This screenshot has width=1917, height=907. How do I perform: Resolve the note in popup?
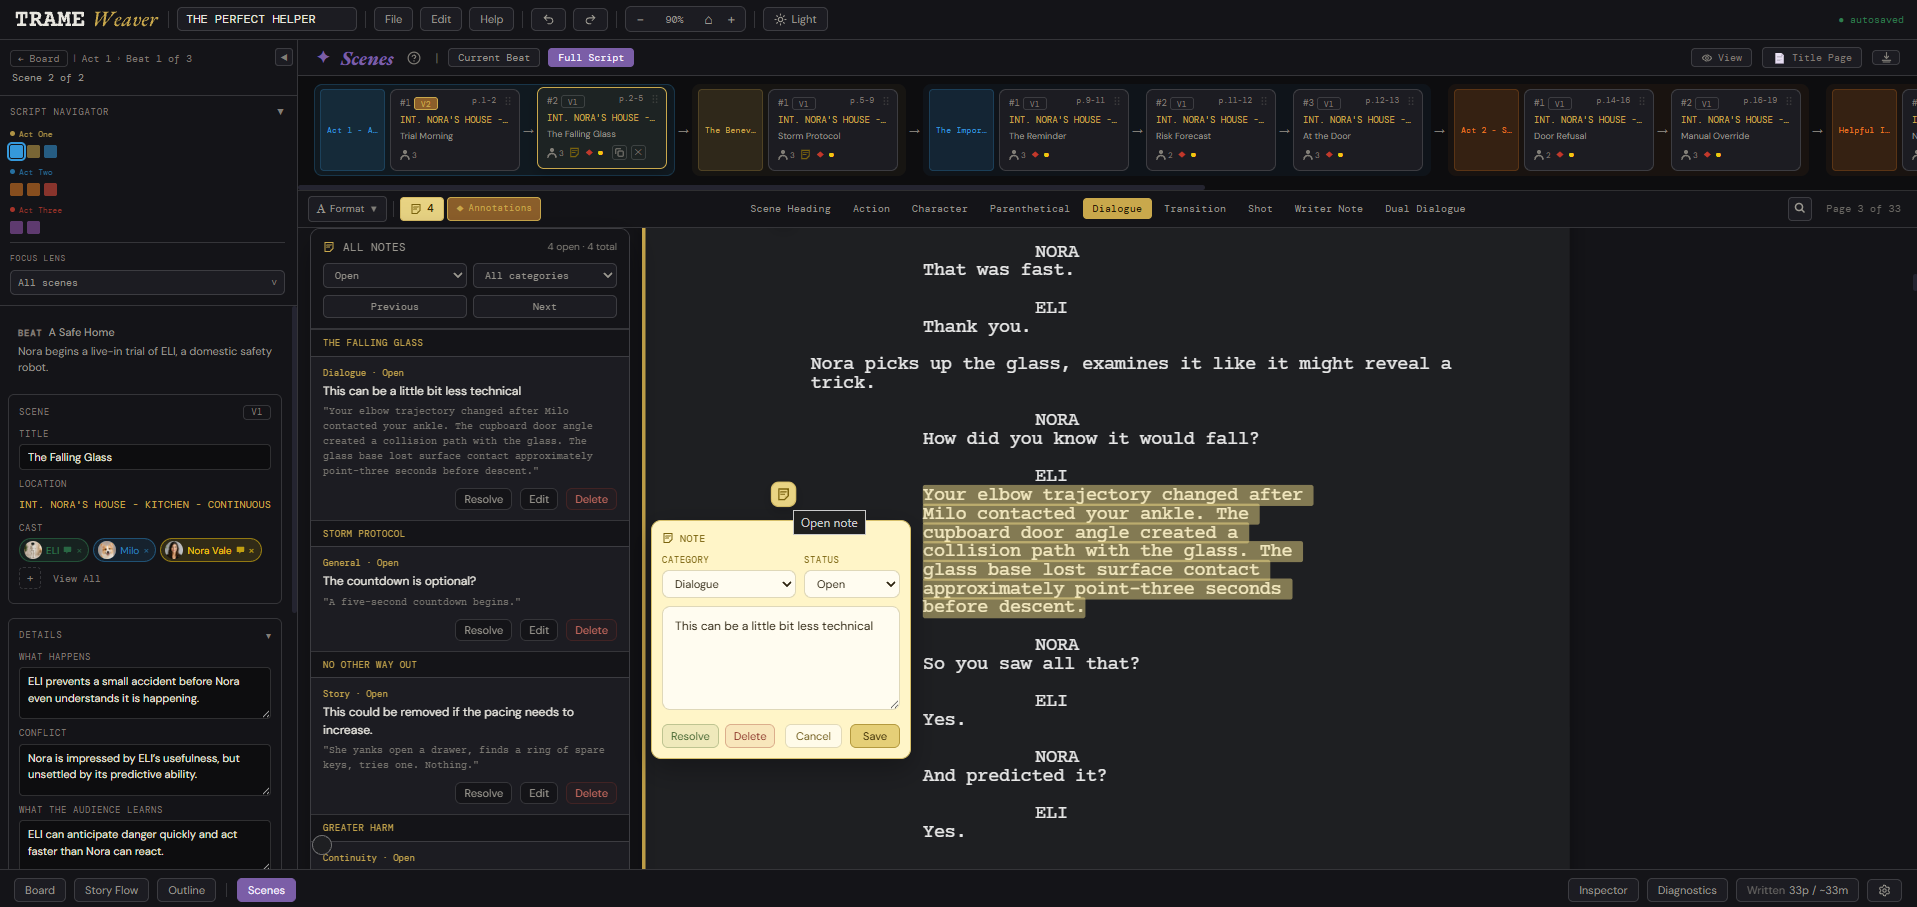[x=690, y=736]
